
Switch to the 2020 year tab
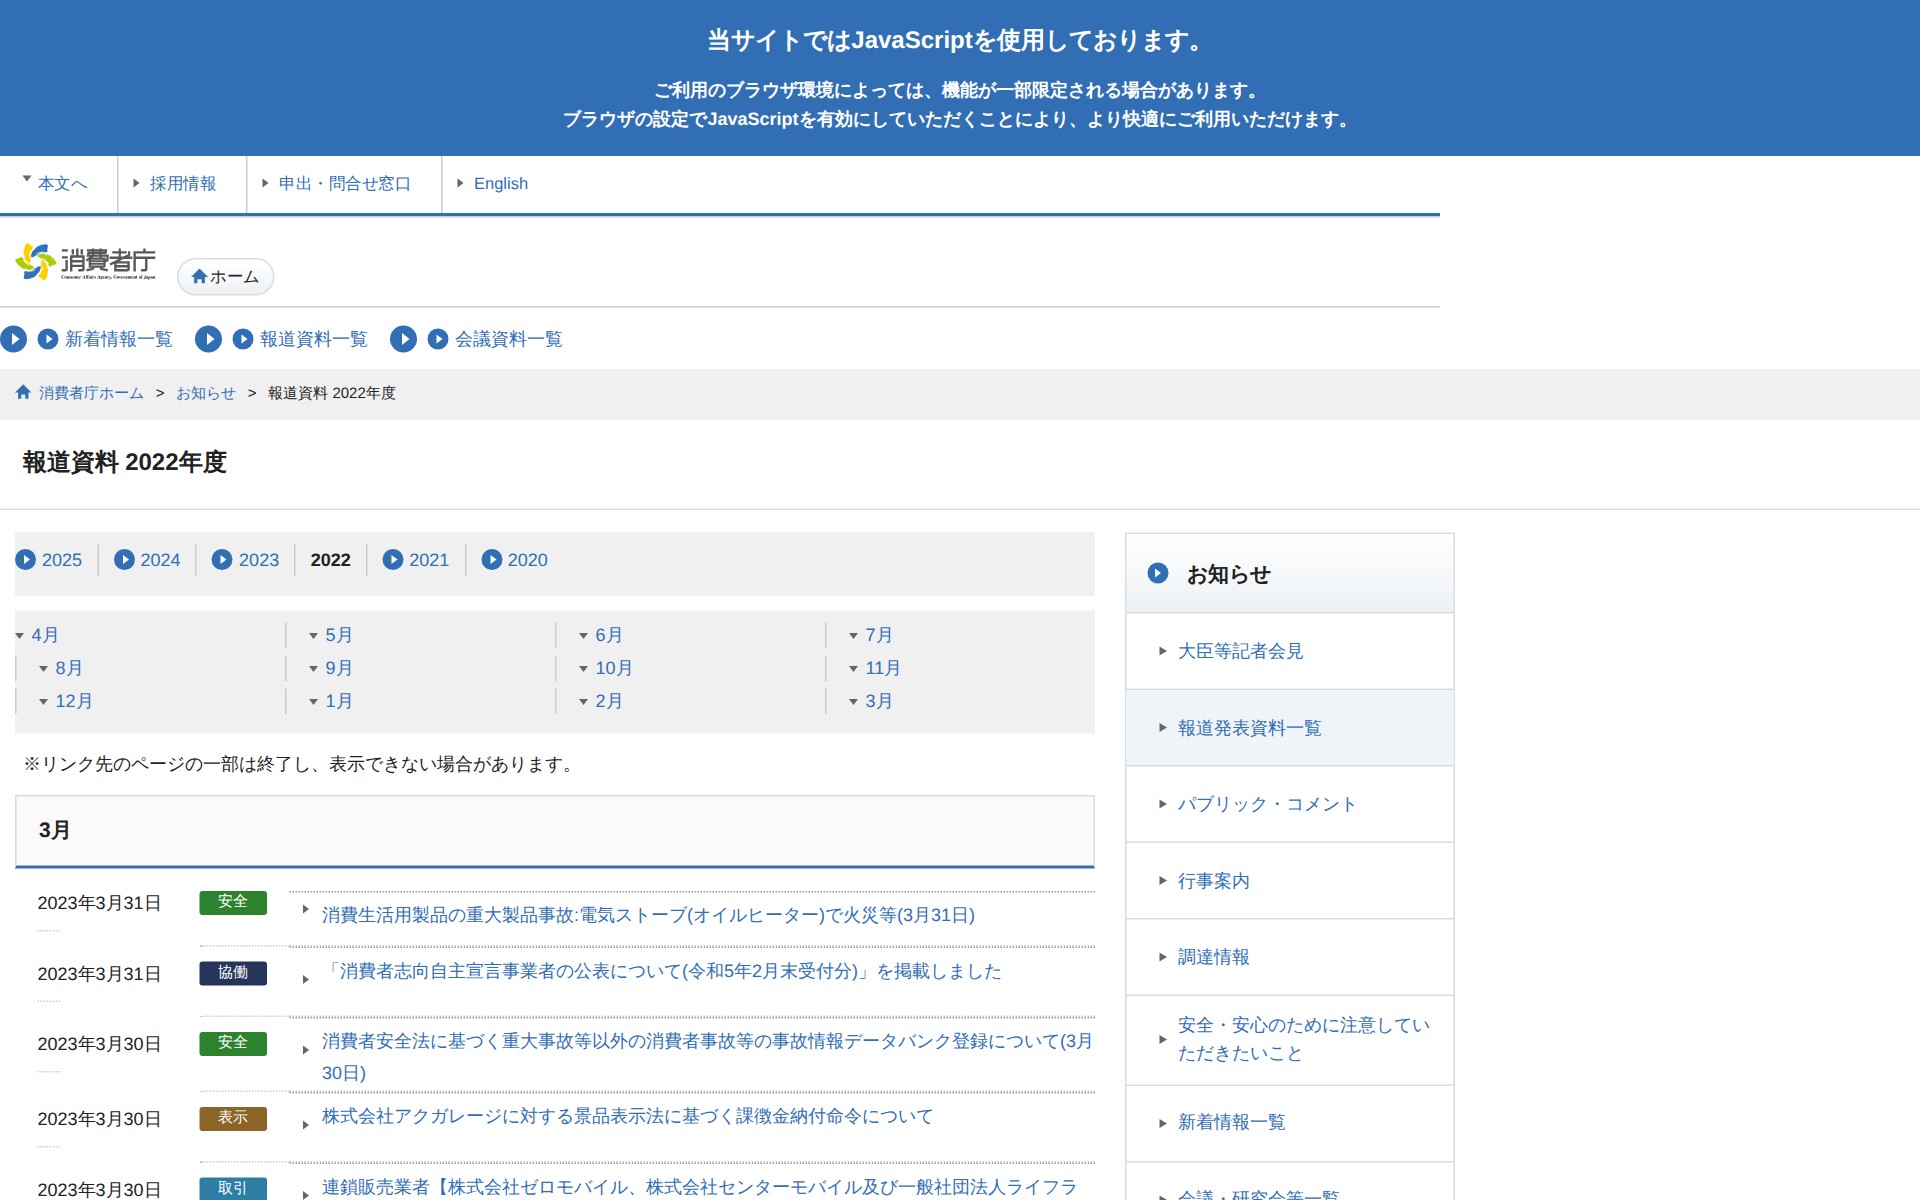tap(527, 560)
